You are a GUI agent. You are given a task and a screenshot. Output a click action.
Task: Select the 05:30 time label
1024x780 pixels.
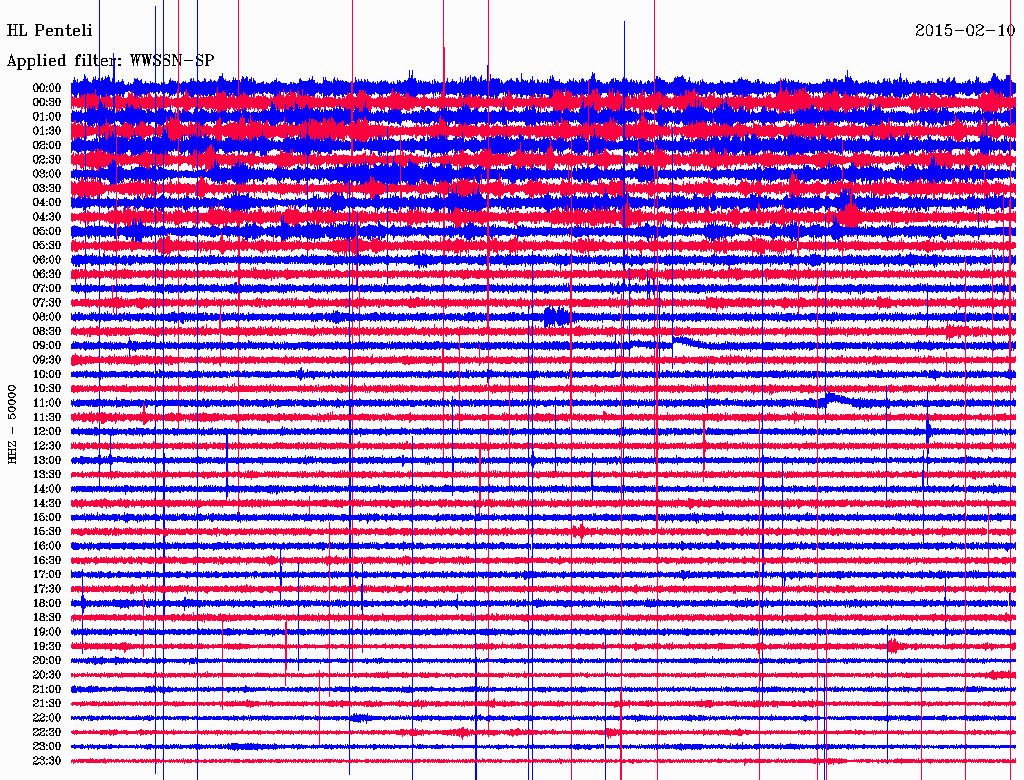(x=47, y=245)
